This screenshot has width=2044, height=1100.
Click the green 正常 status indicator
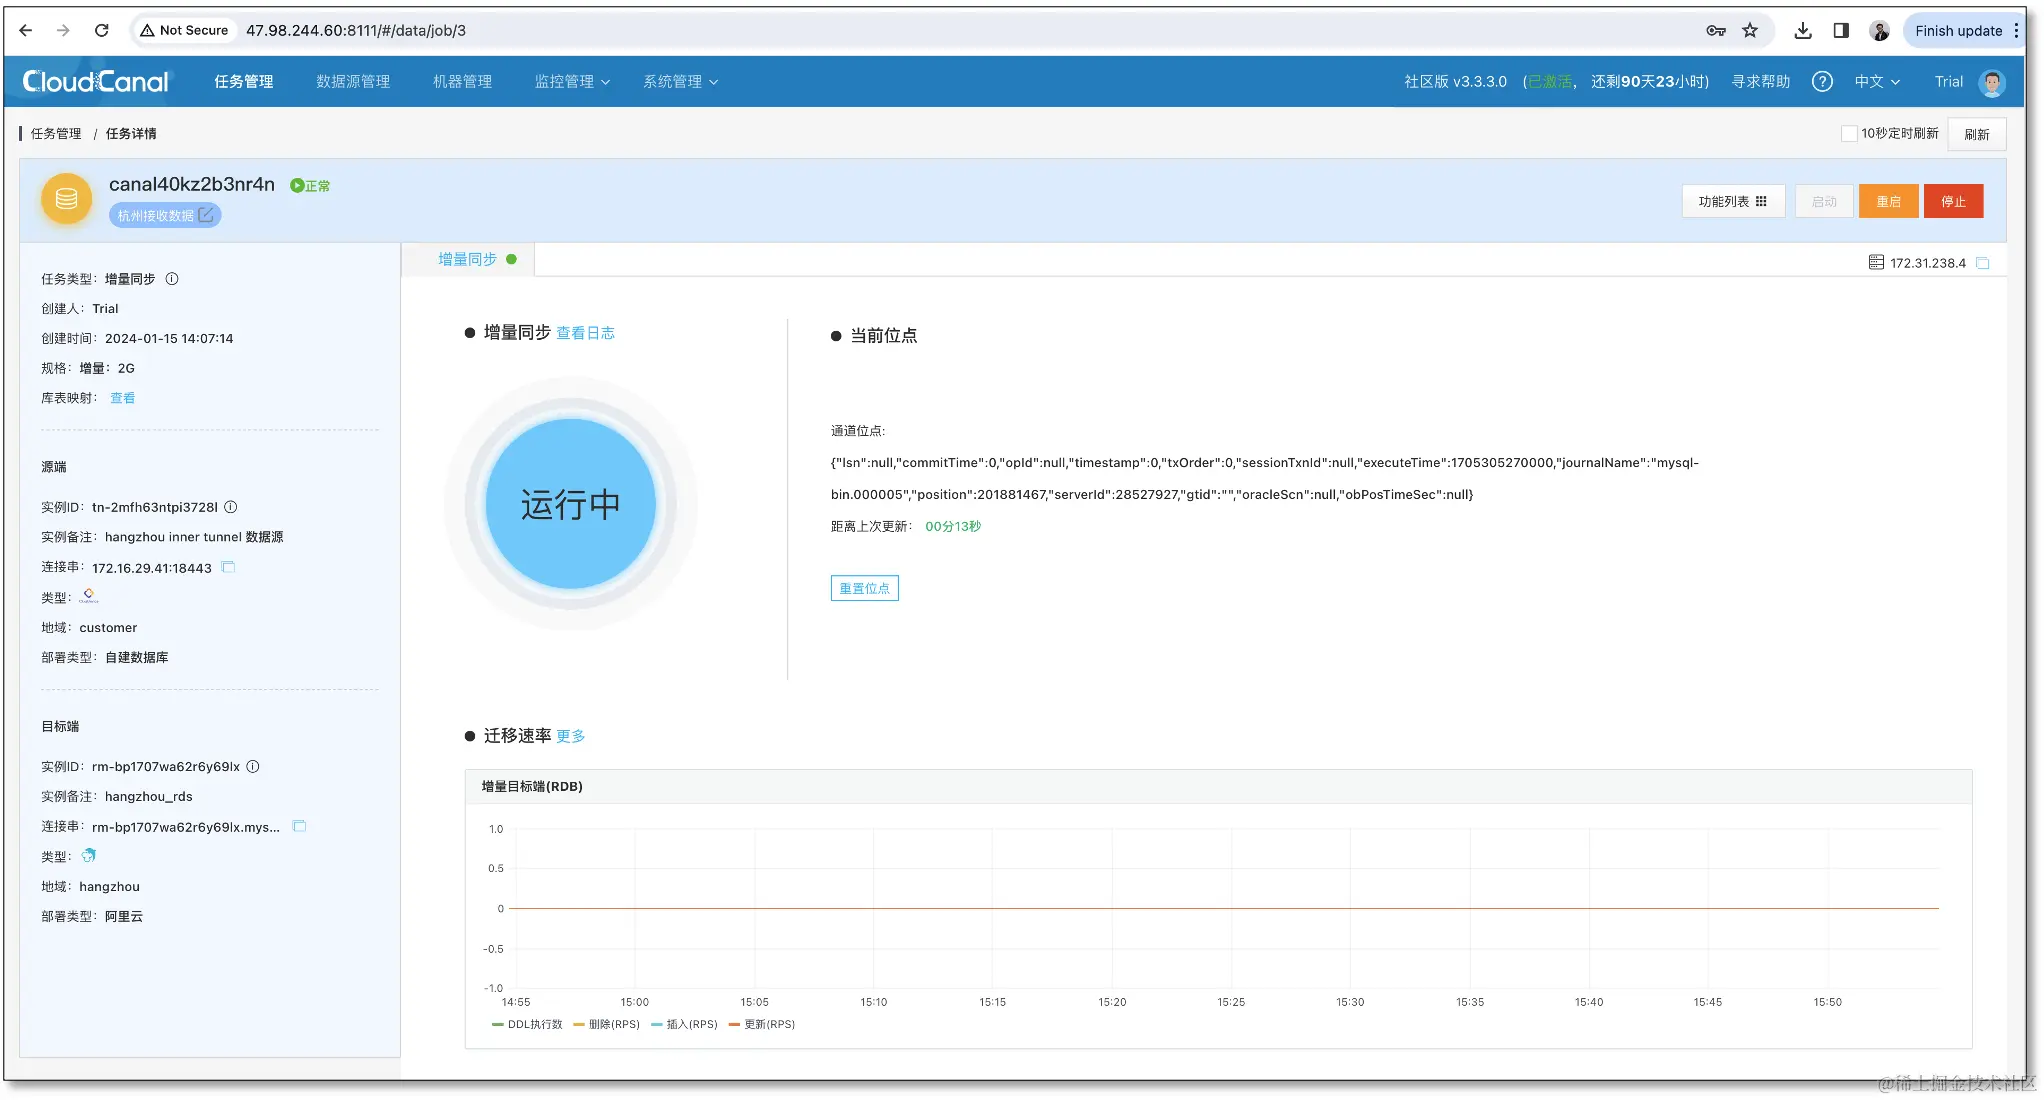pos(309,185)
